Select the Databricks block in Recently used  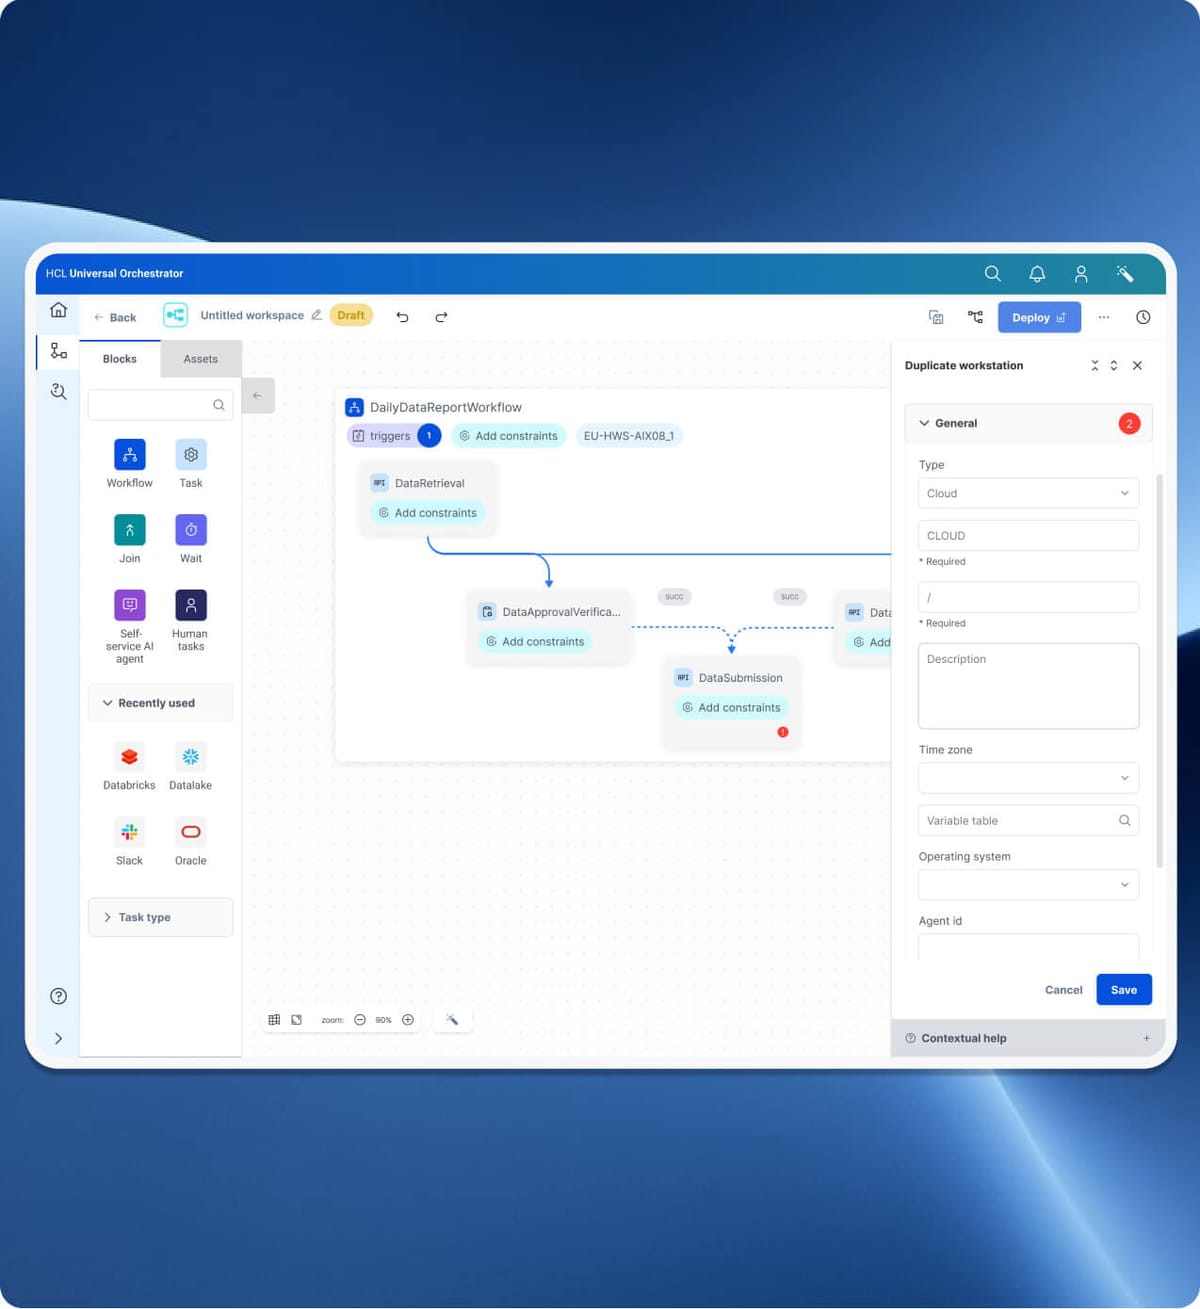(129, 757)
